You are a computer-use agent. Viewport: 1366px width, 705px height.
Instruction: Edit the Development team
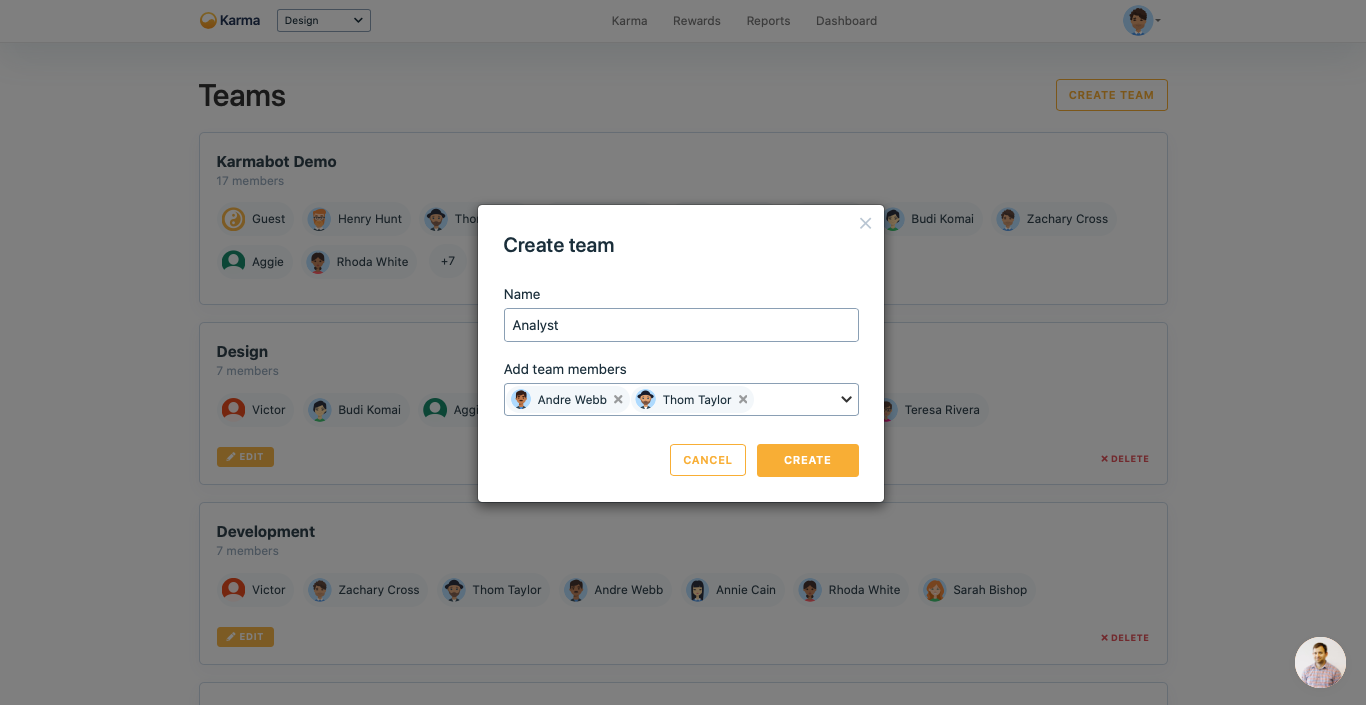[245, 637]
